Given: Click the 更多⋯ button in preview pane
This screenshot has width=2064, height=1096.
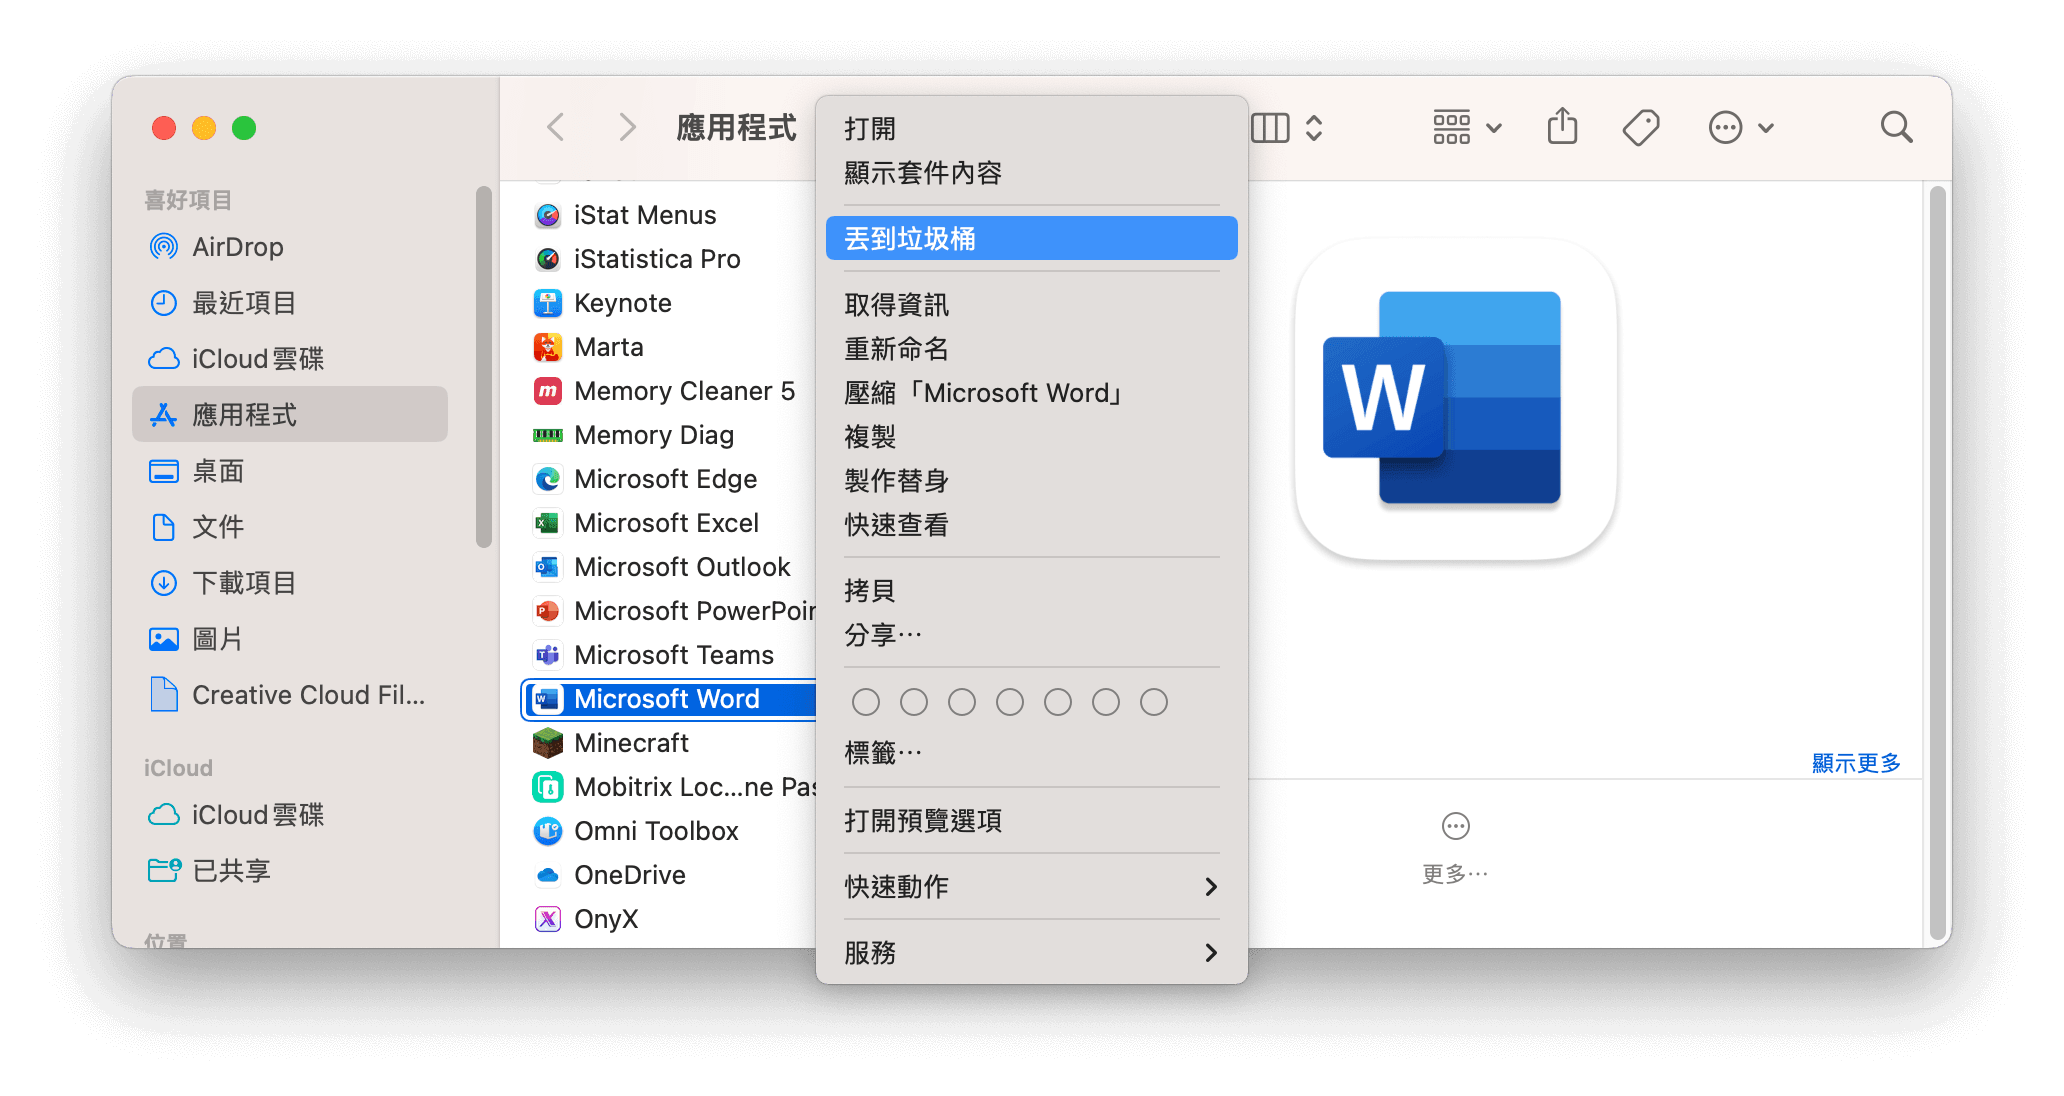Looking at the screenshot, I should coord(1455,848).
